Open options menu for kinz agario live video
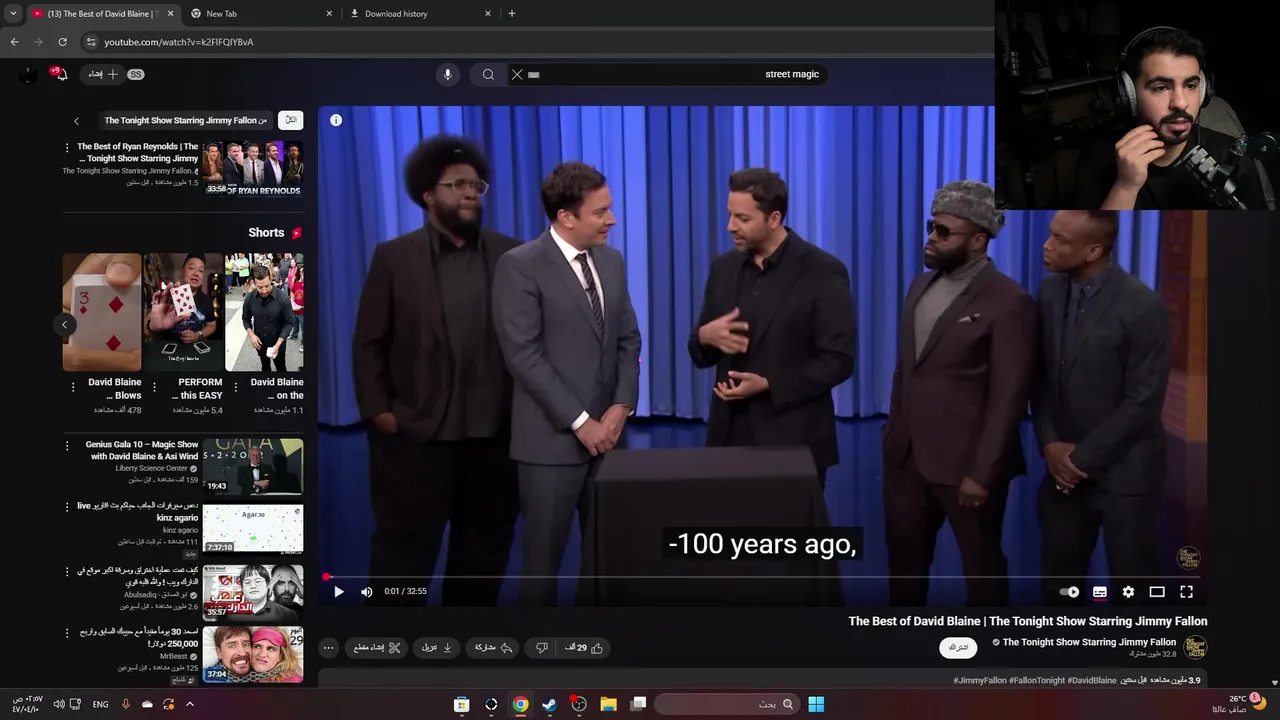The image size is (1280, 720). (67, 507)
